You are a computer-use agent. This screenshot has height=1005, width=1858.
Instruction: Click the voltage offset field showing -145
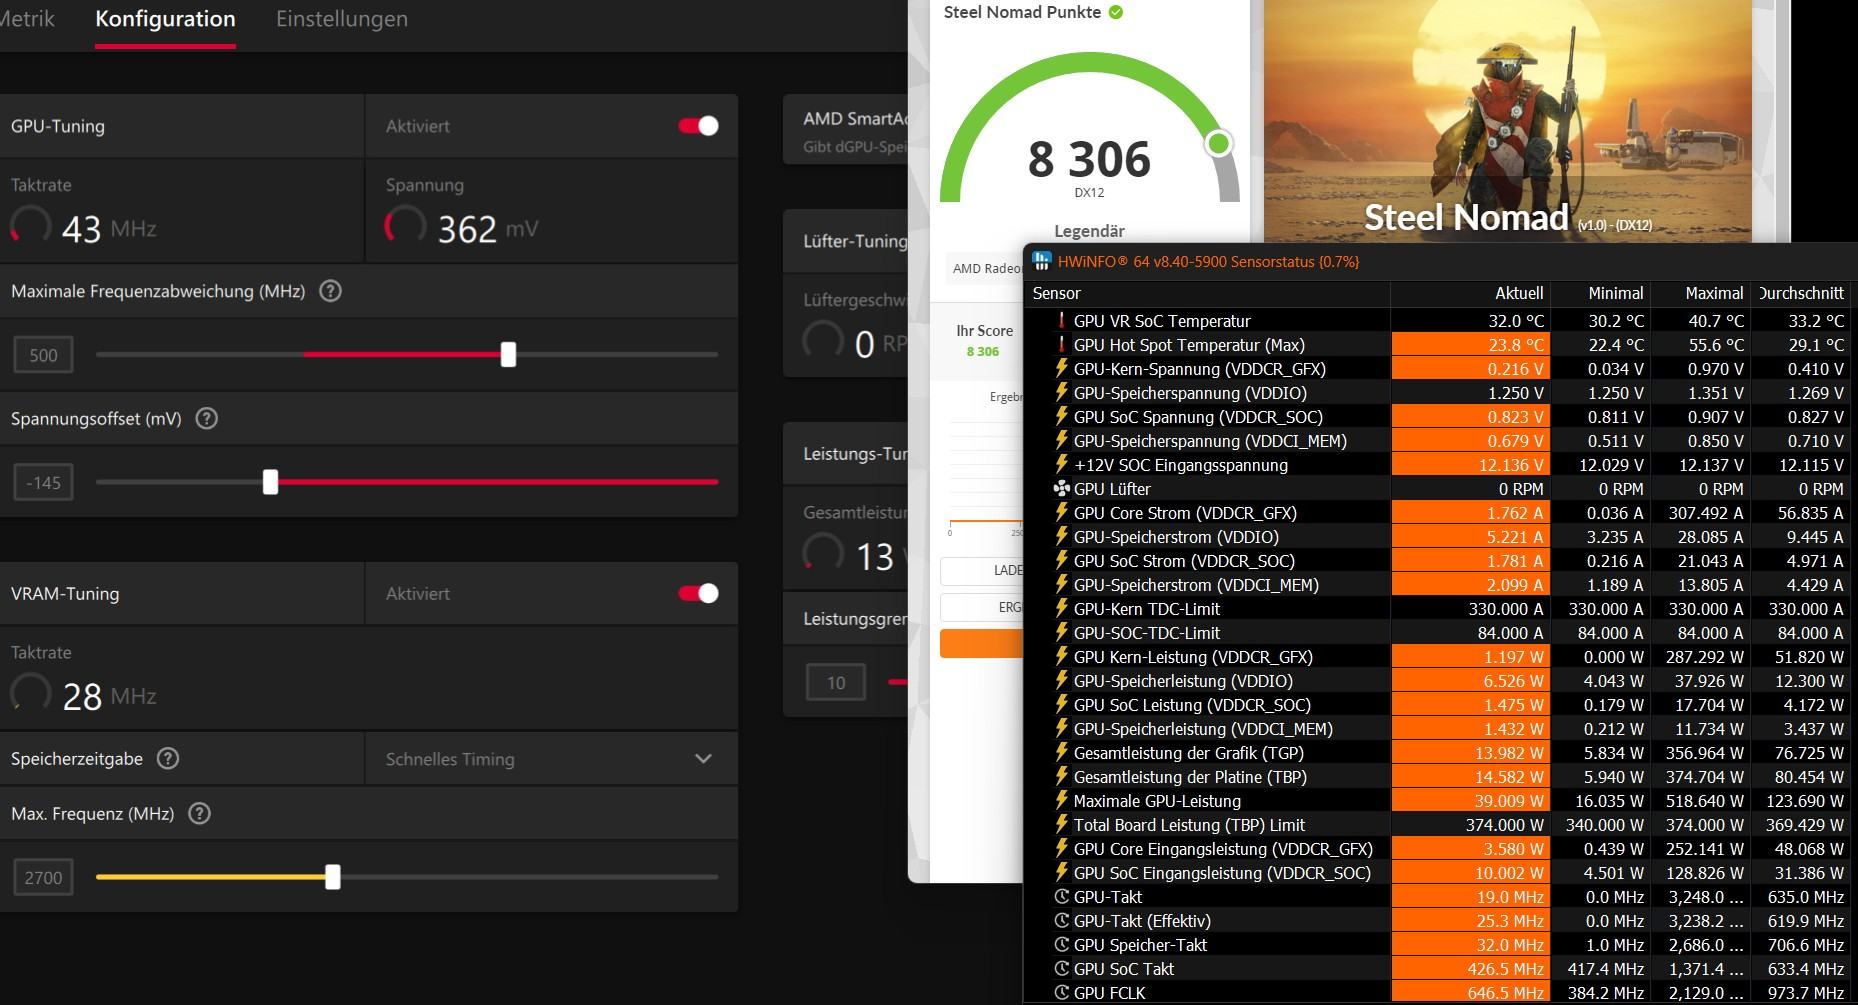tap(43, 483)
